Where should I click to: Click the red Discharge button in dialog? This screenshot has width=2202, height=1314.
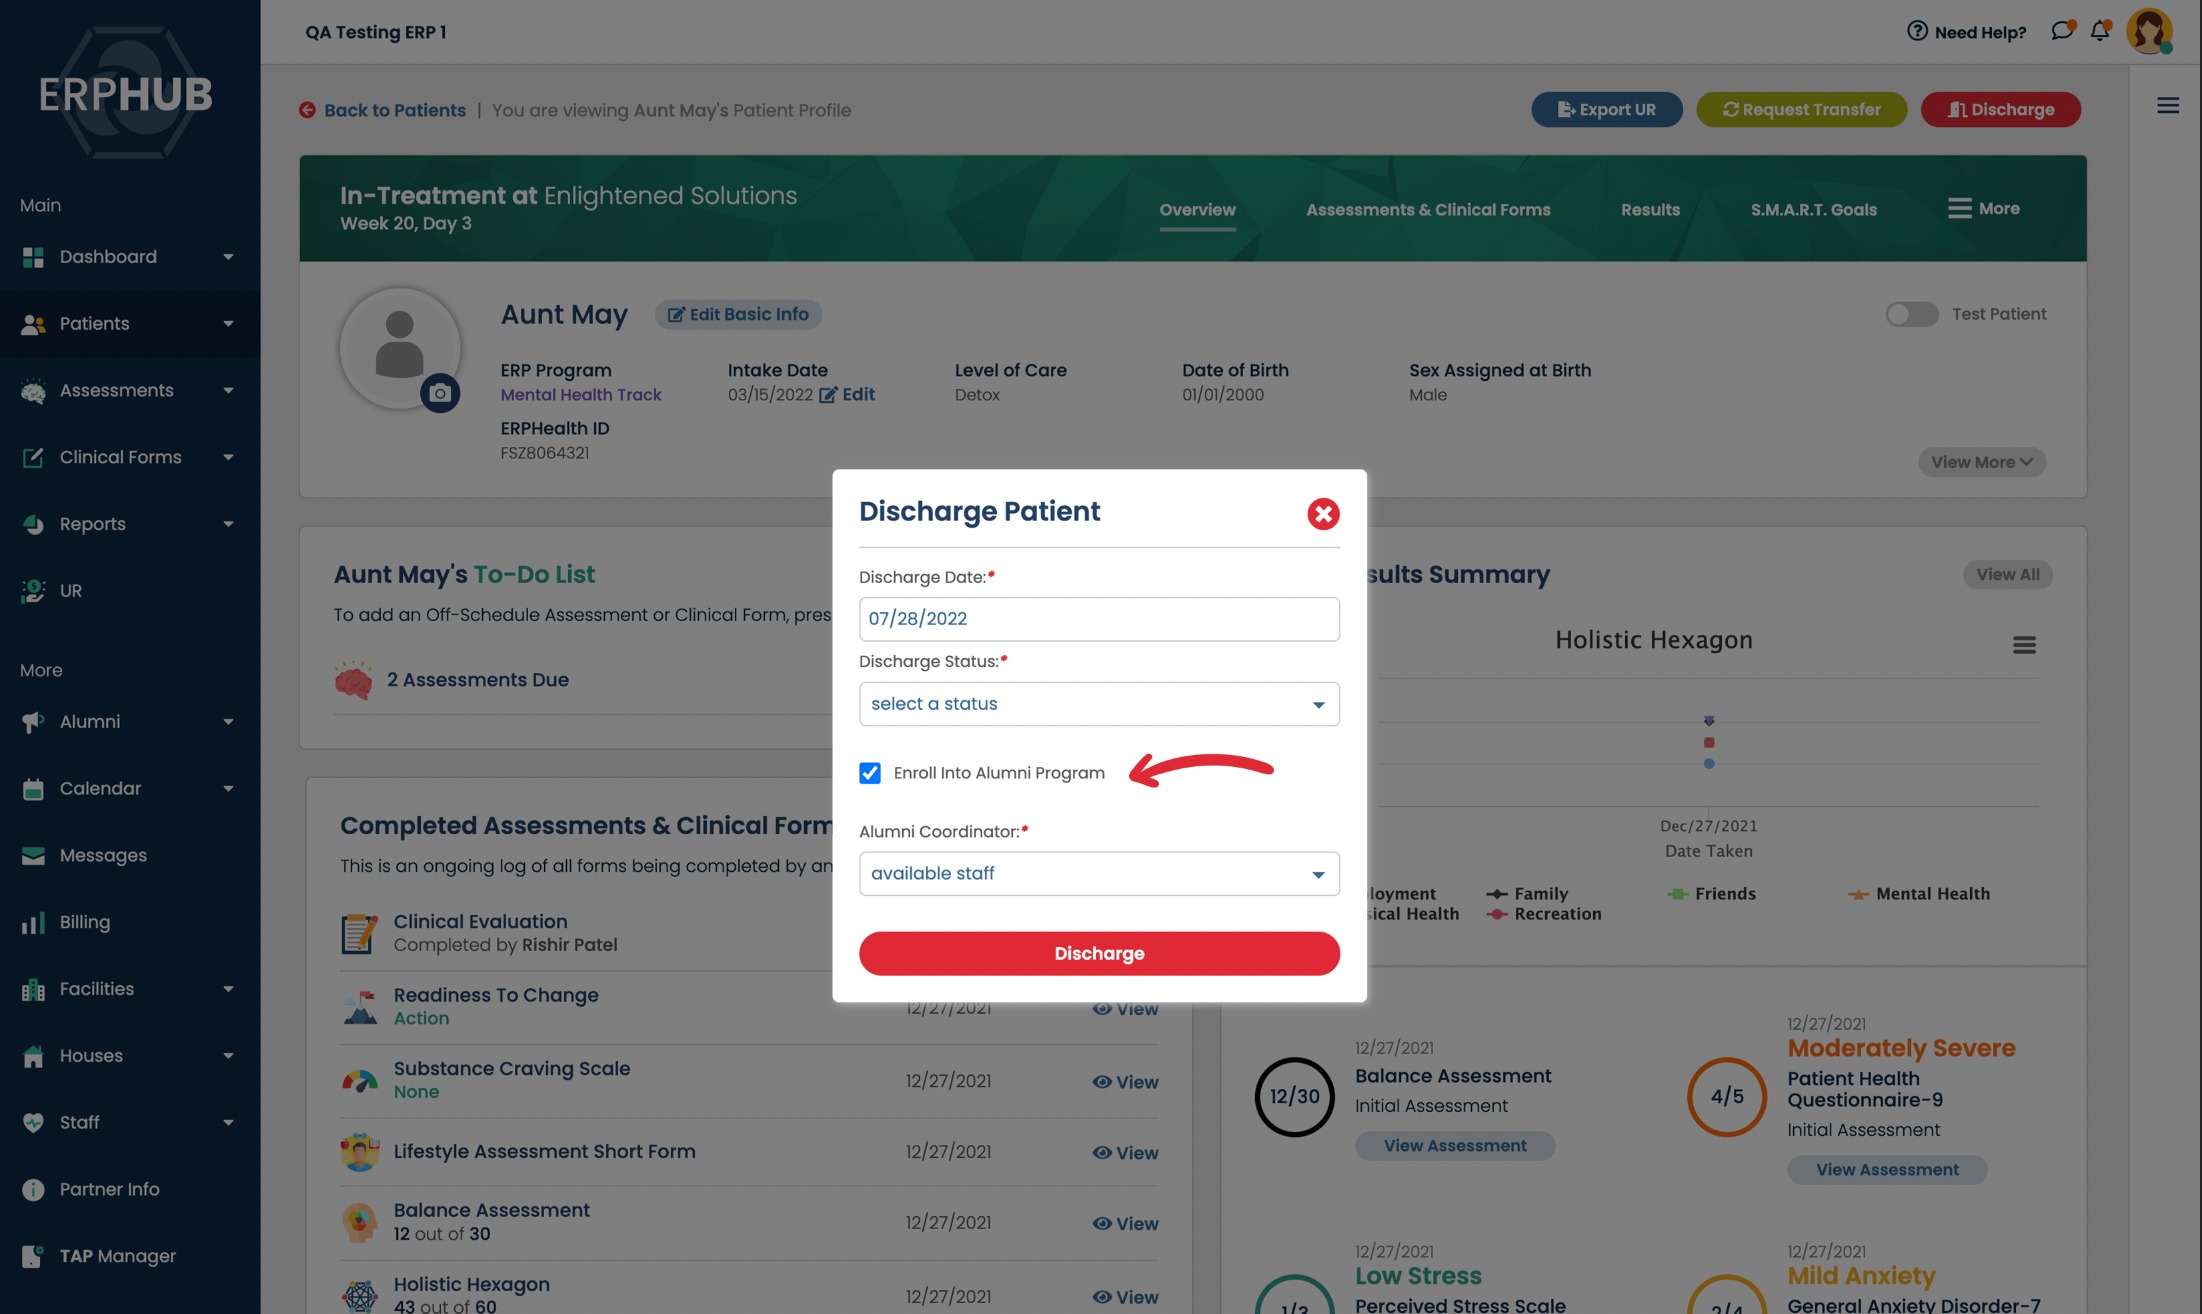click(1099, 954)
